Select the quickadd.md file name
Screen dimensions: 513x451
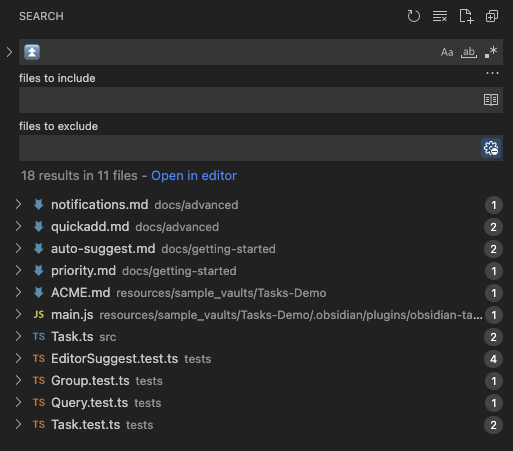pyautogui.click(x=90, y=227)
